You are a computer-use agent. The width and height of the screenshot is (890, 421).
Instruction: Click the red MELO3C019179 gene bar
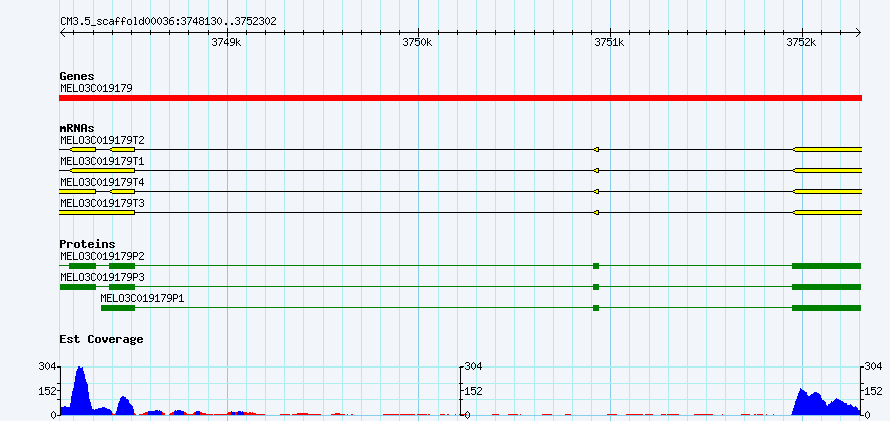click(460, 98)
